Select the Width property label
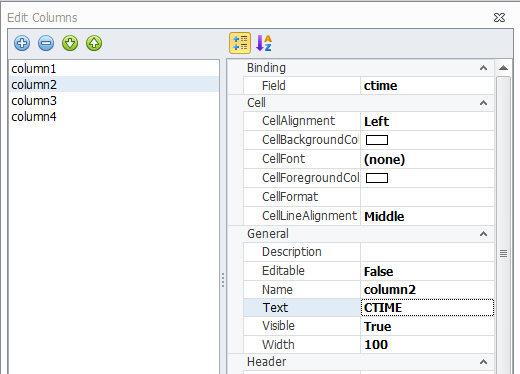This screenshot has height=374, width=520. click(x=278, y=345)
